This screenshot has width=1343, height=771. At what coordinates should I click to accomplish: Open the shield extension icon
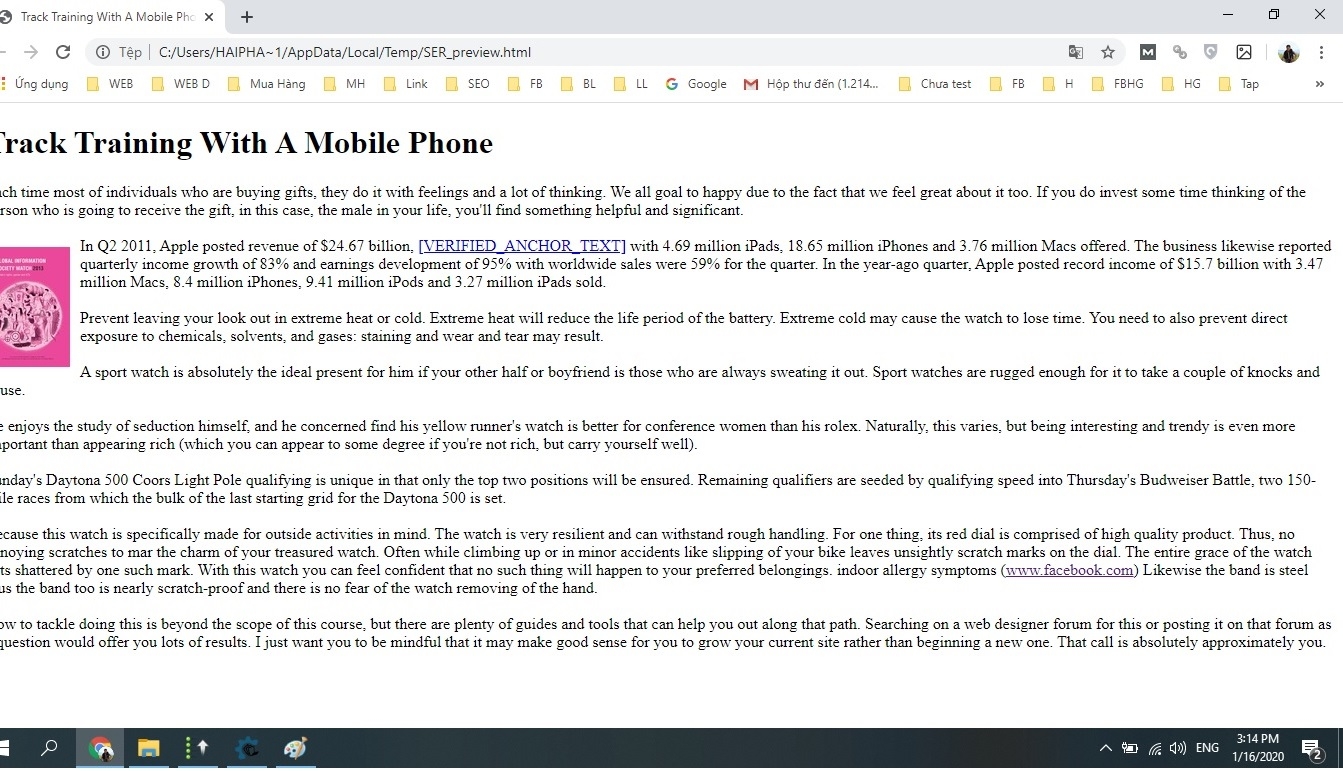(1211, 52)
